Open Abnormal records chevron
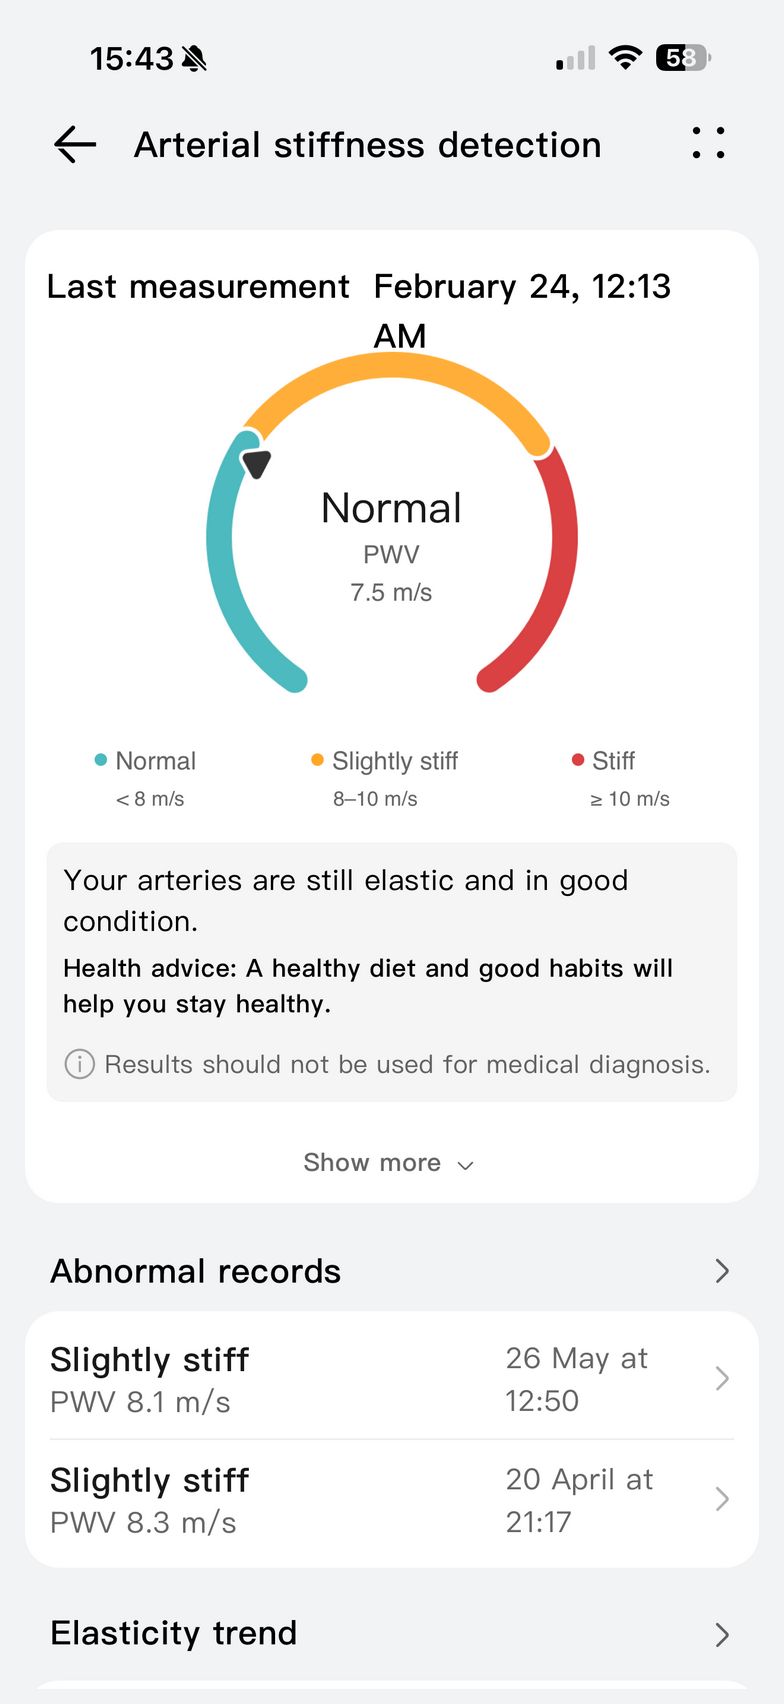The width and height of the screenshot is (784, 1704). point(722,1271)
